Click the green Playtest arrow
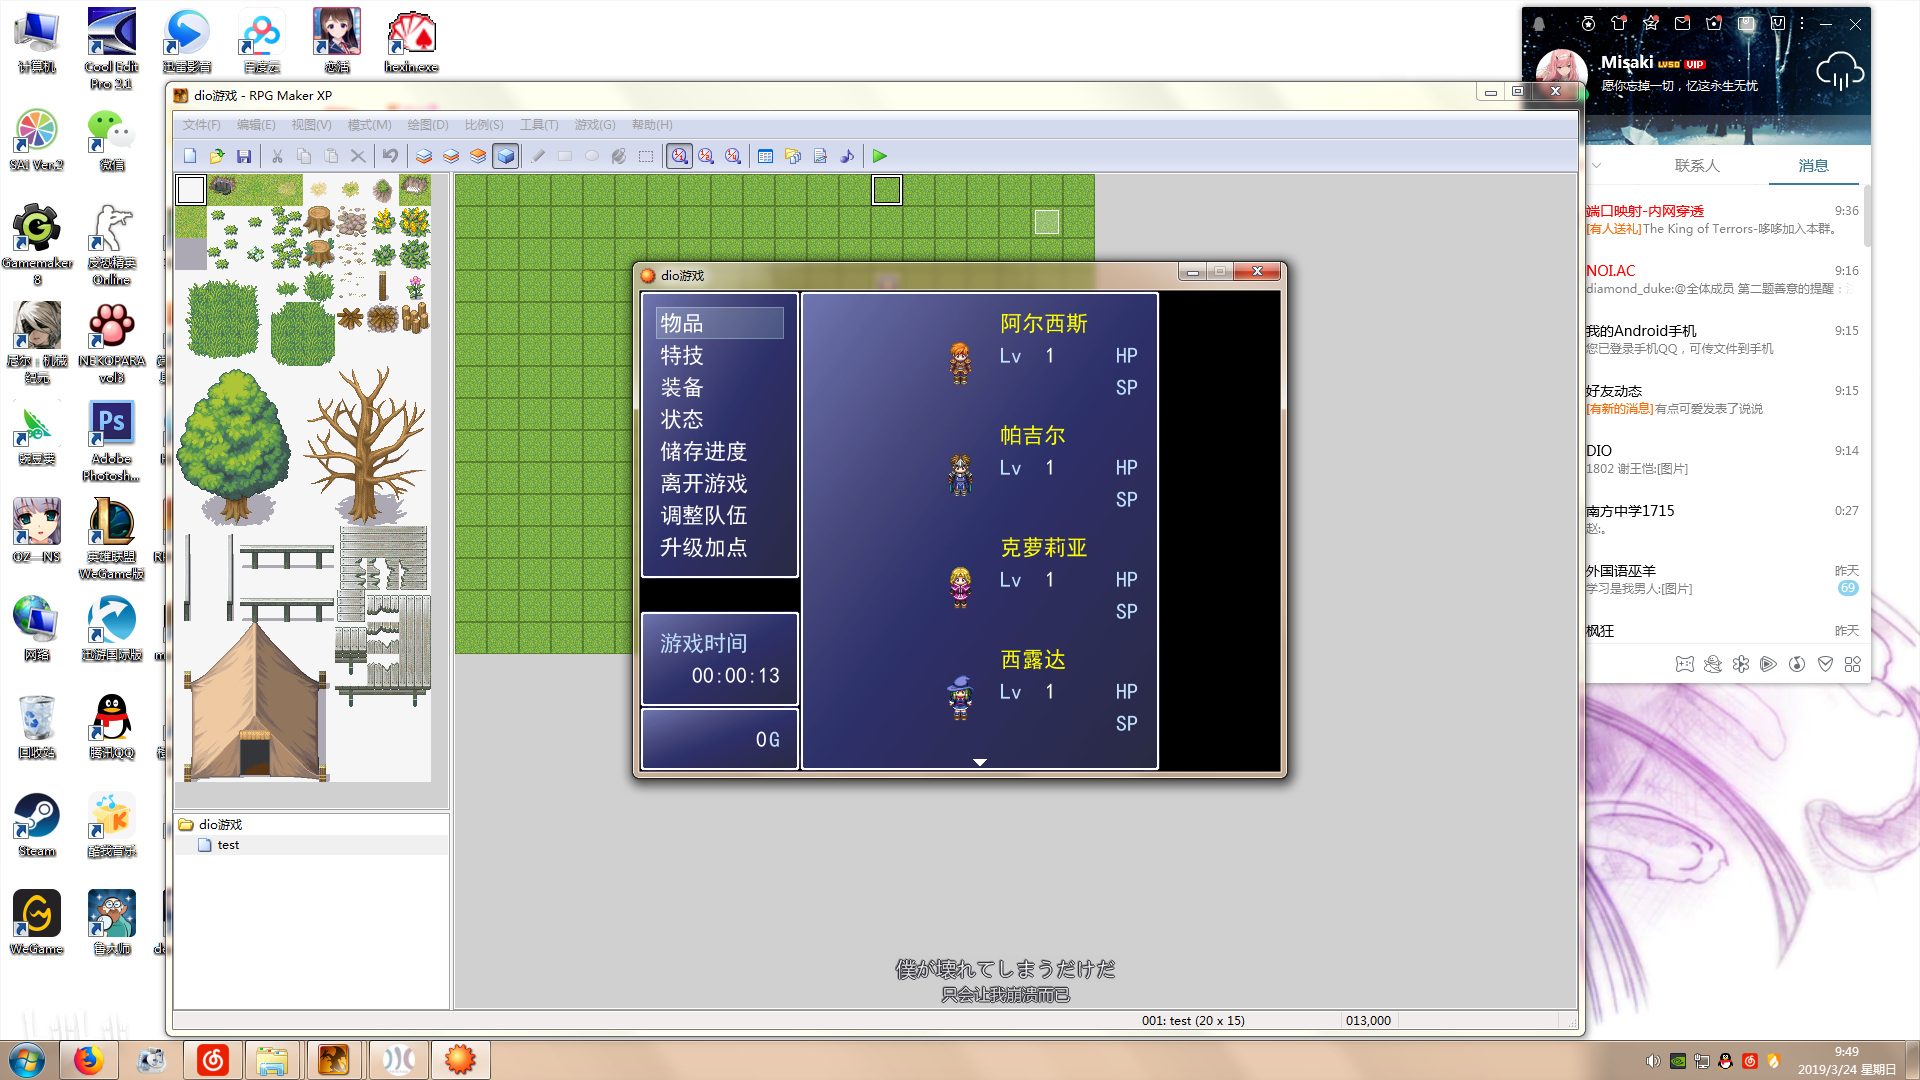The height and width of the screenshot is (1080, 1920). (x=880, y=156)
